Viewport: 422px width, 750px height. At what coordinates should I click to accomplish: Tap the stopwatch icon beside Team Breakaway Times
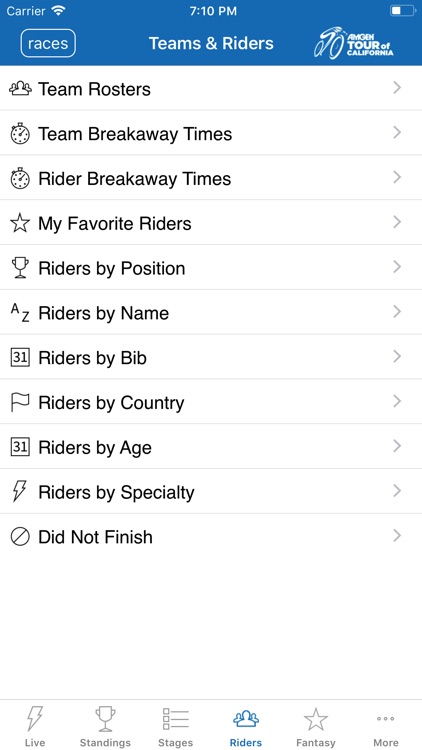click(20, 133)
